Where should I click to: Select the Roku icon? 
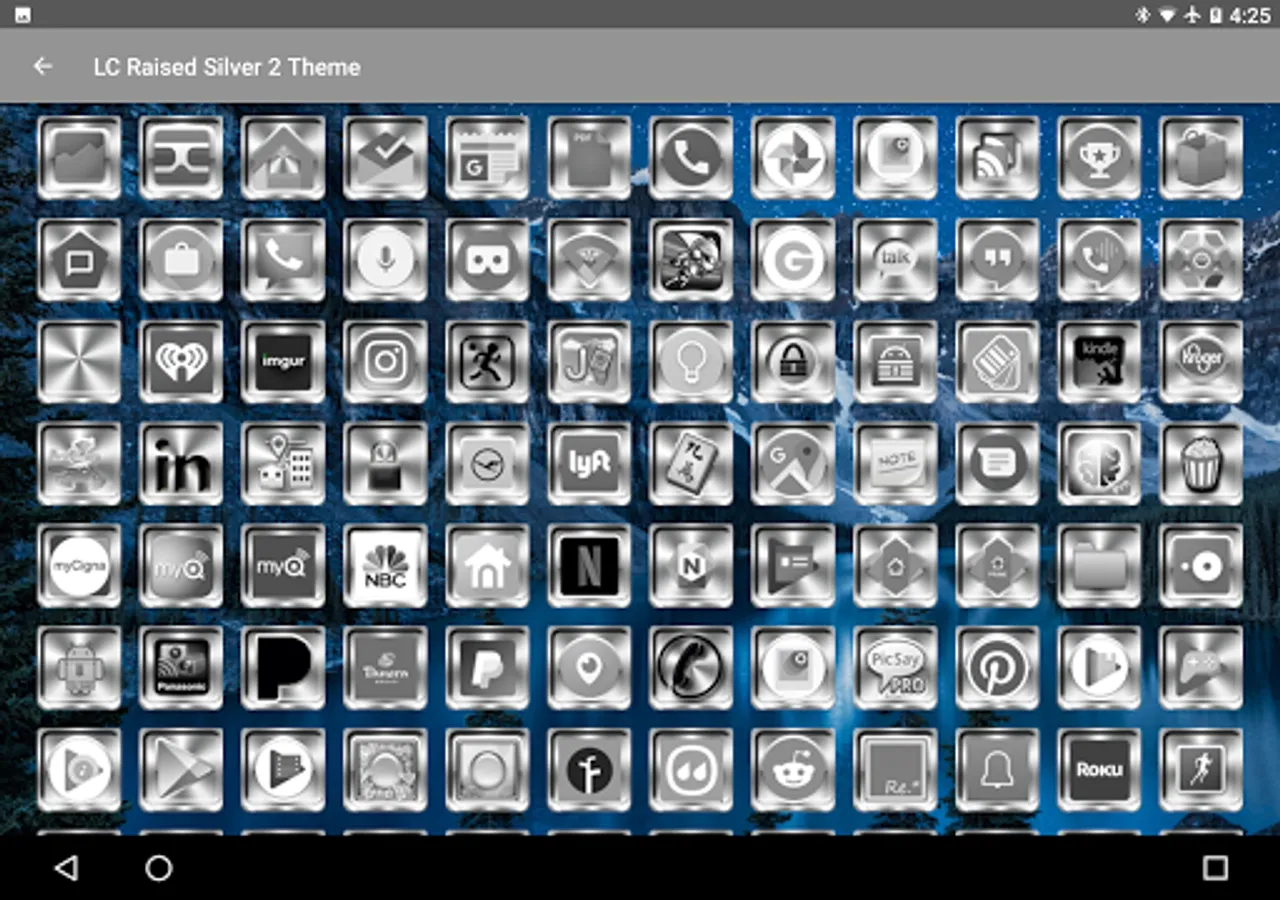click(1099, 769)
